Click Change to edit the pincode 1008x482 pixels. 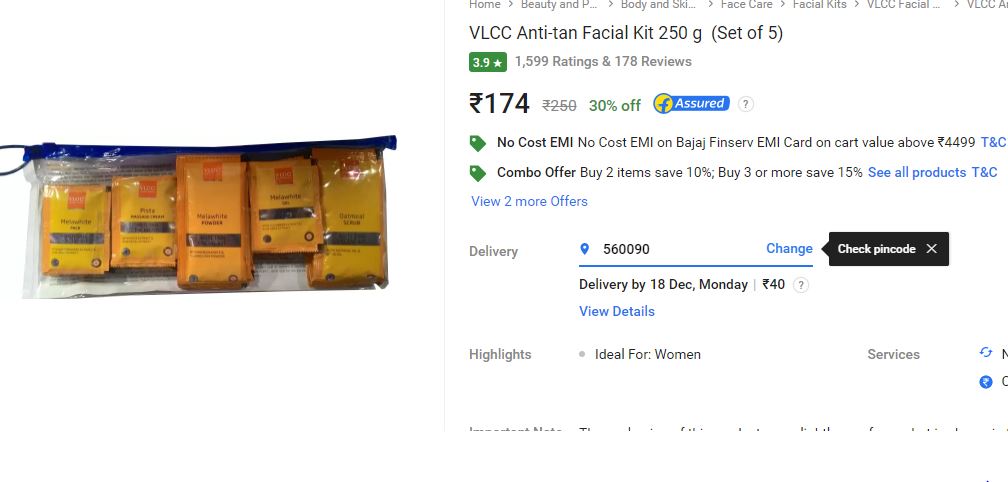tap(789, 249)
